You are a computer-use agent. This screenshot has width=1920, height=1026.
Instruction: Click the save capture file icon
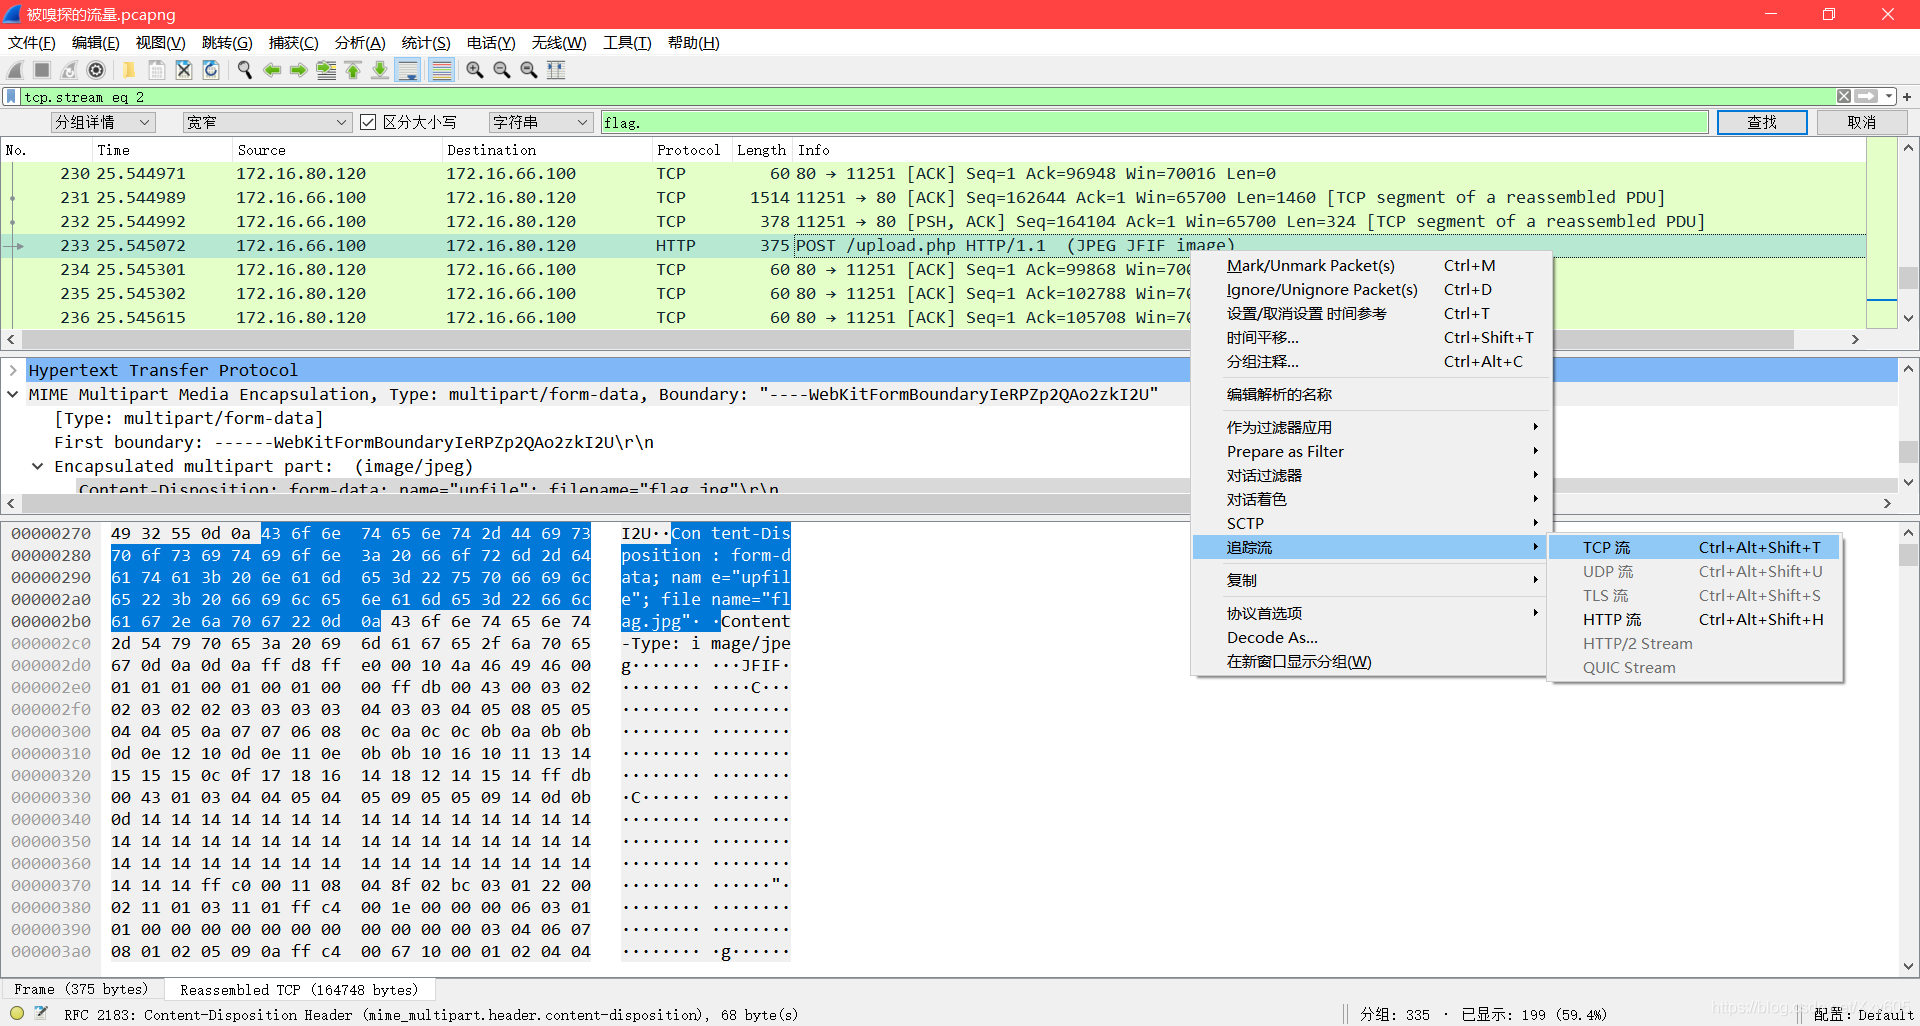(x=157, y=70)
